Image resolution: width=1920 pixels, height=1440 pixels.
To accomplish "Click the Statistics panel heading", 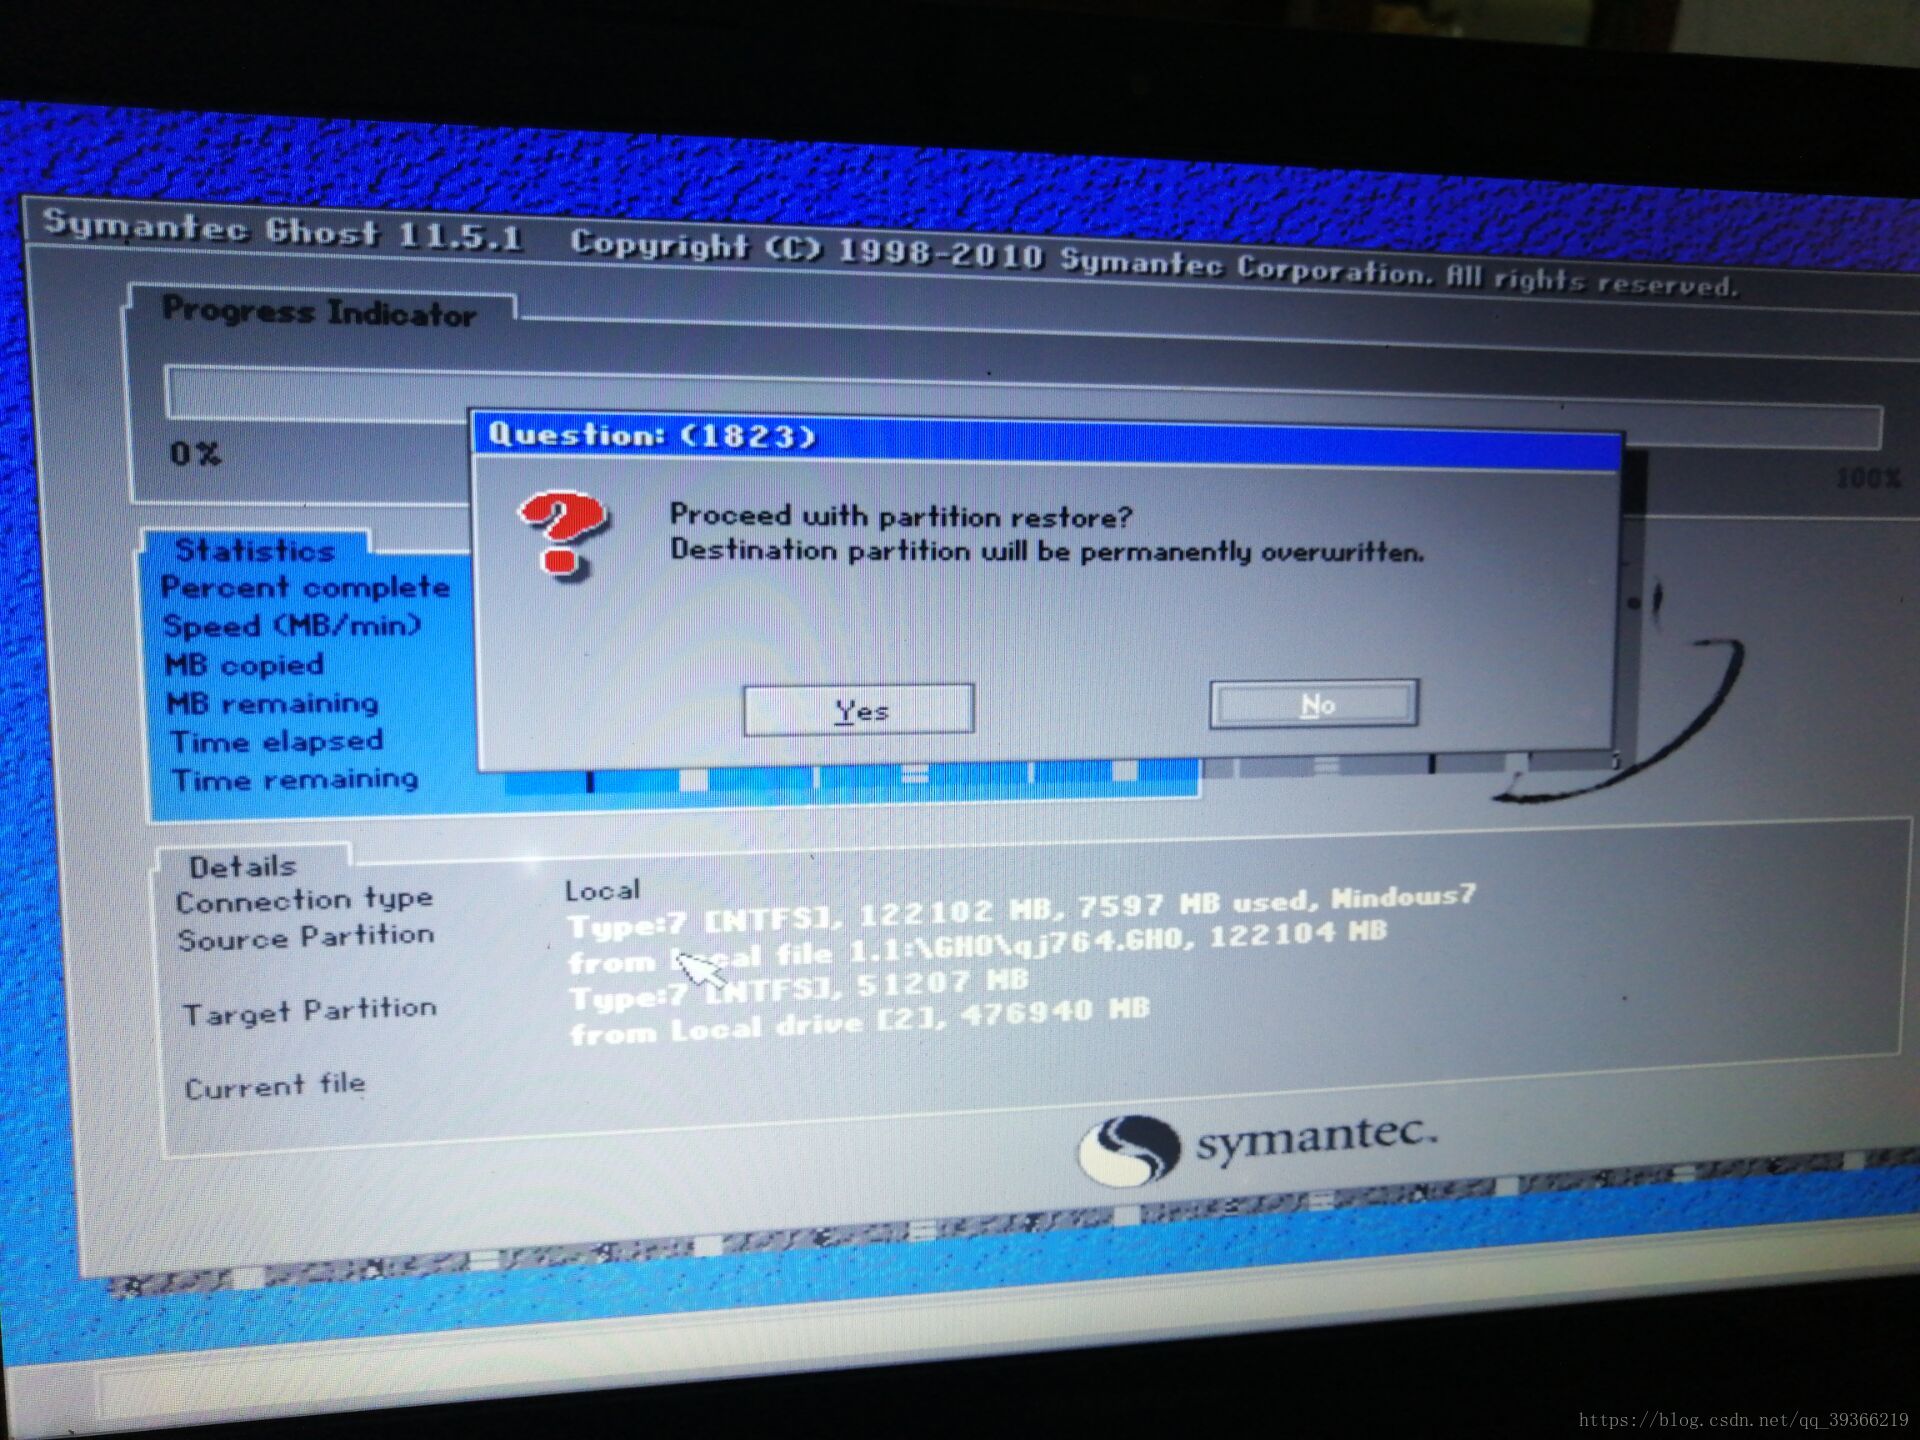I will [254, 550].
